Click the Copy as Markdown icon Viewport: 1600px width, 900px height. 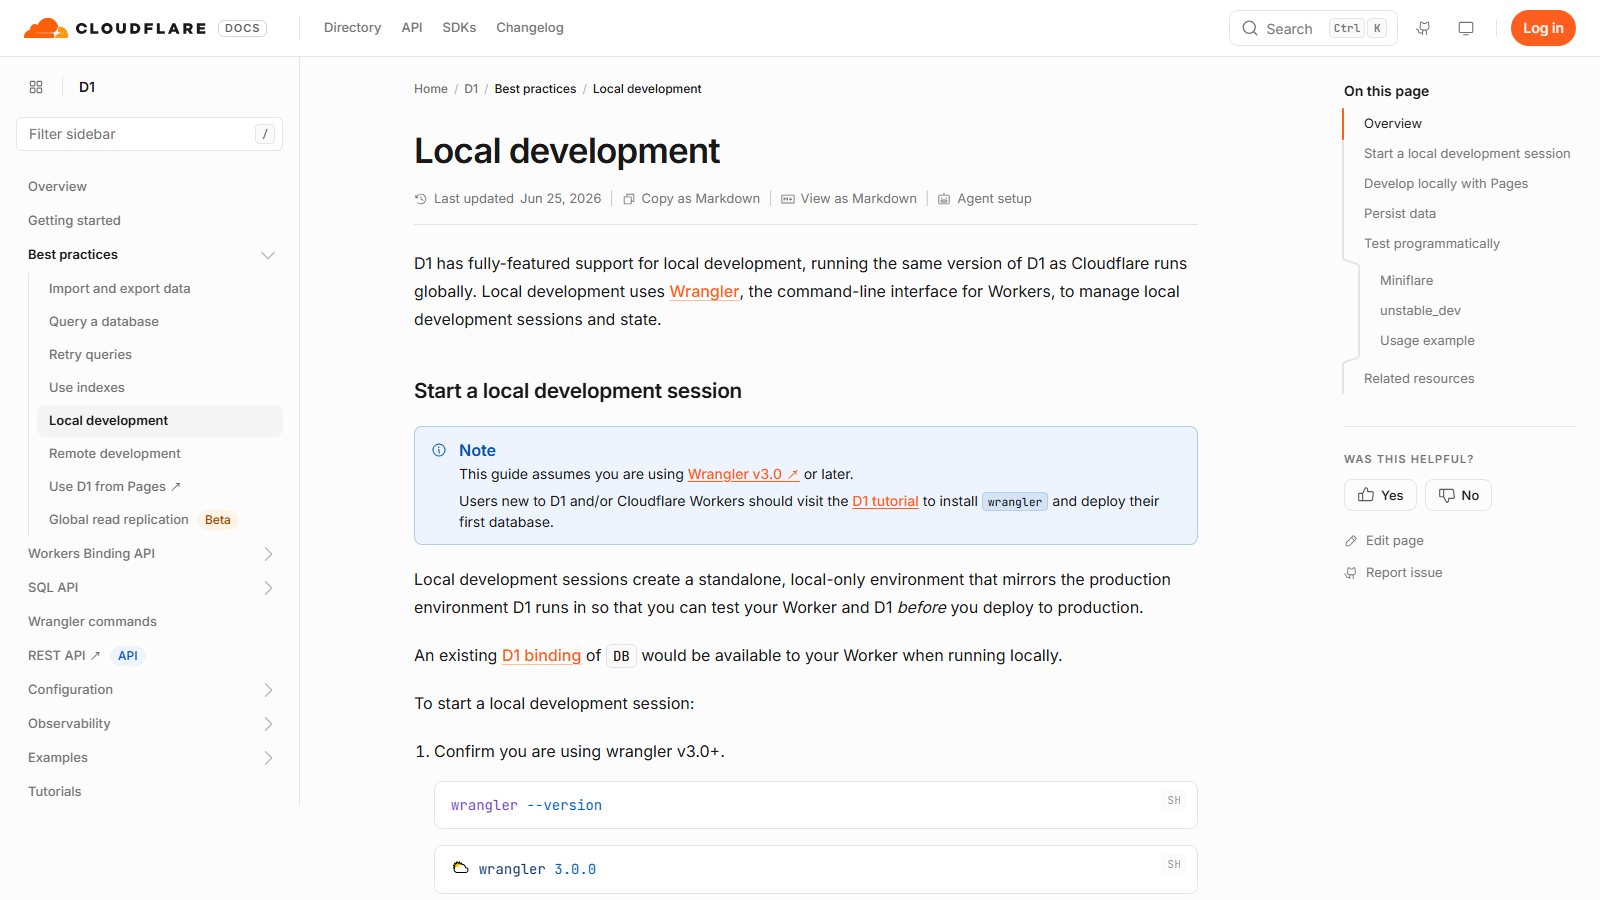[x=629, y=199]
